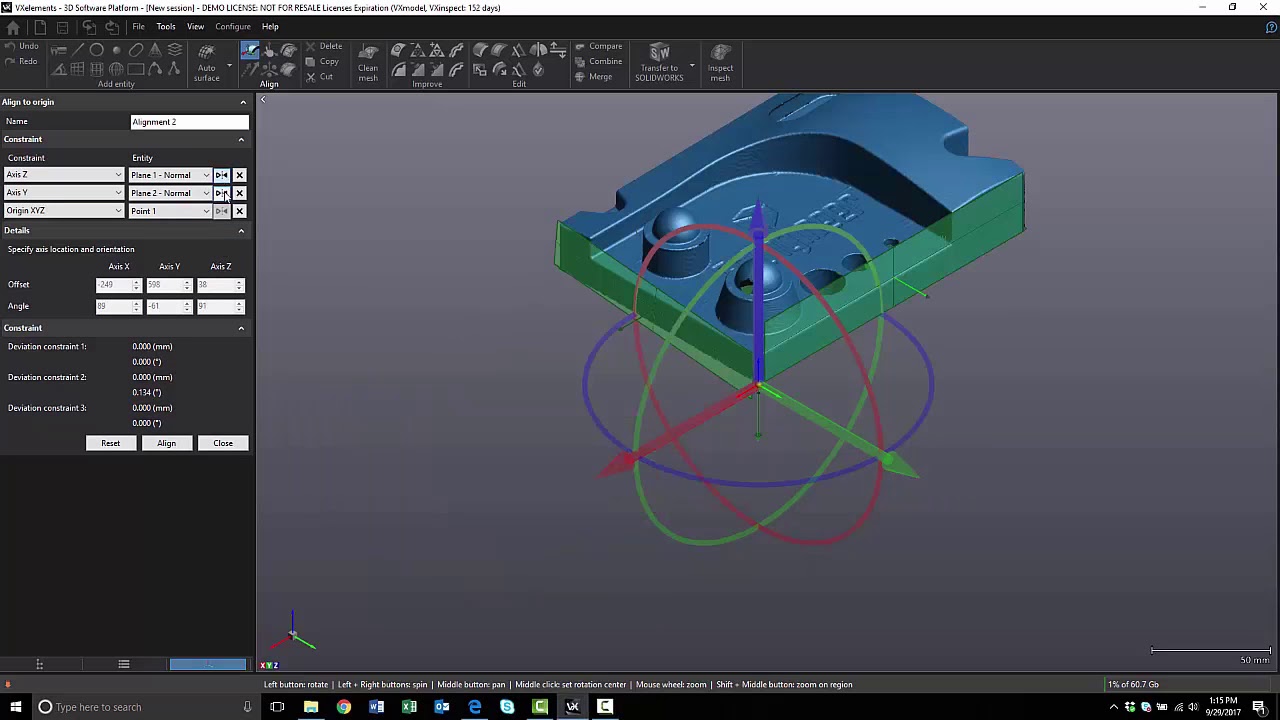
Task: Click the list view tab at panel bottom
Action: (124, 664)
